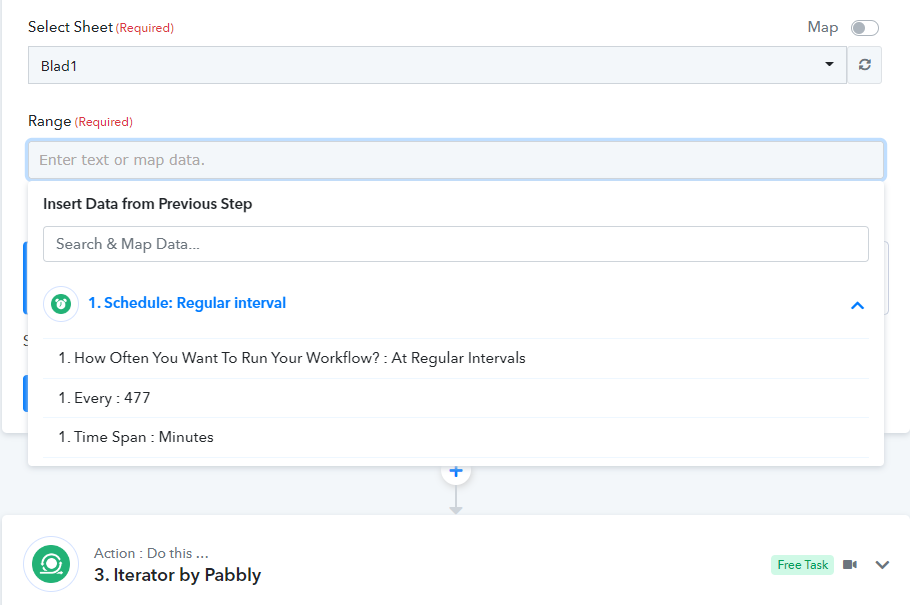The width and height of the screenshot is (910, 605).
Task: Click the Schedule alarm clock icon
Action: point(61,303)
